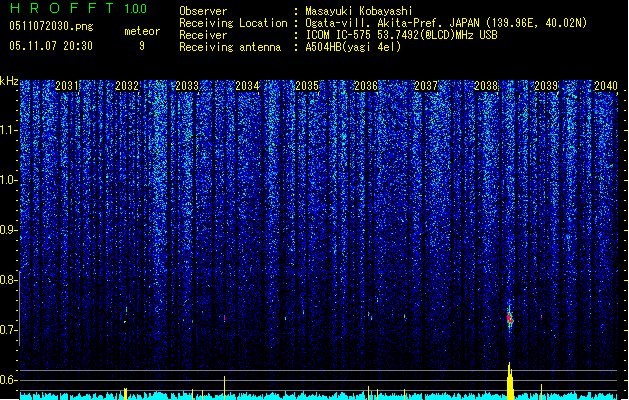Viewport: 629px width, 400px height.
Task: Click the 2039 time marker
Action: (x=546, y=86)
